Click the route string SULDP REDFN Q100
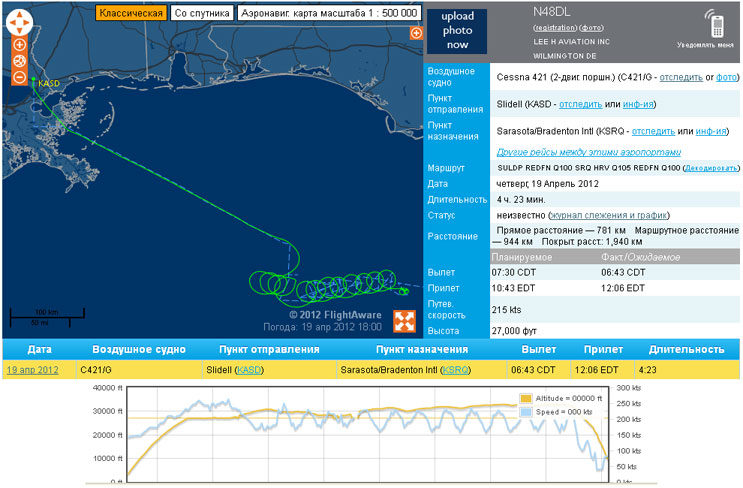Image resolution: width=743 pixels, height=488 pixels. 535,168
